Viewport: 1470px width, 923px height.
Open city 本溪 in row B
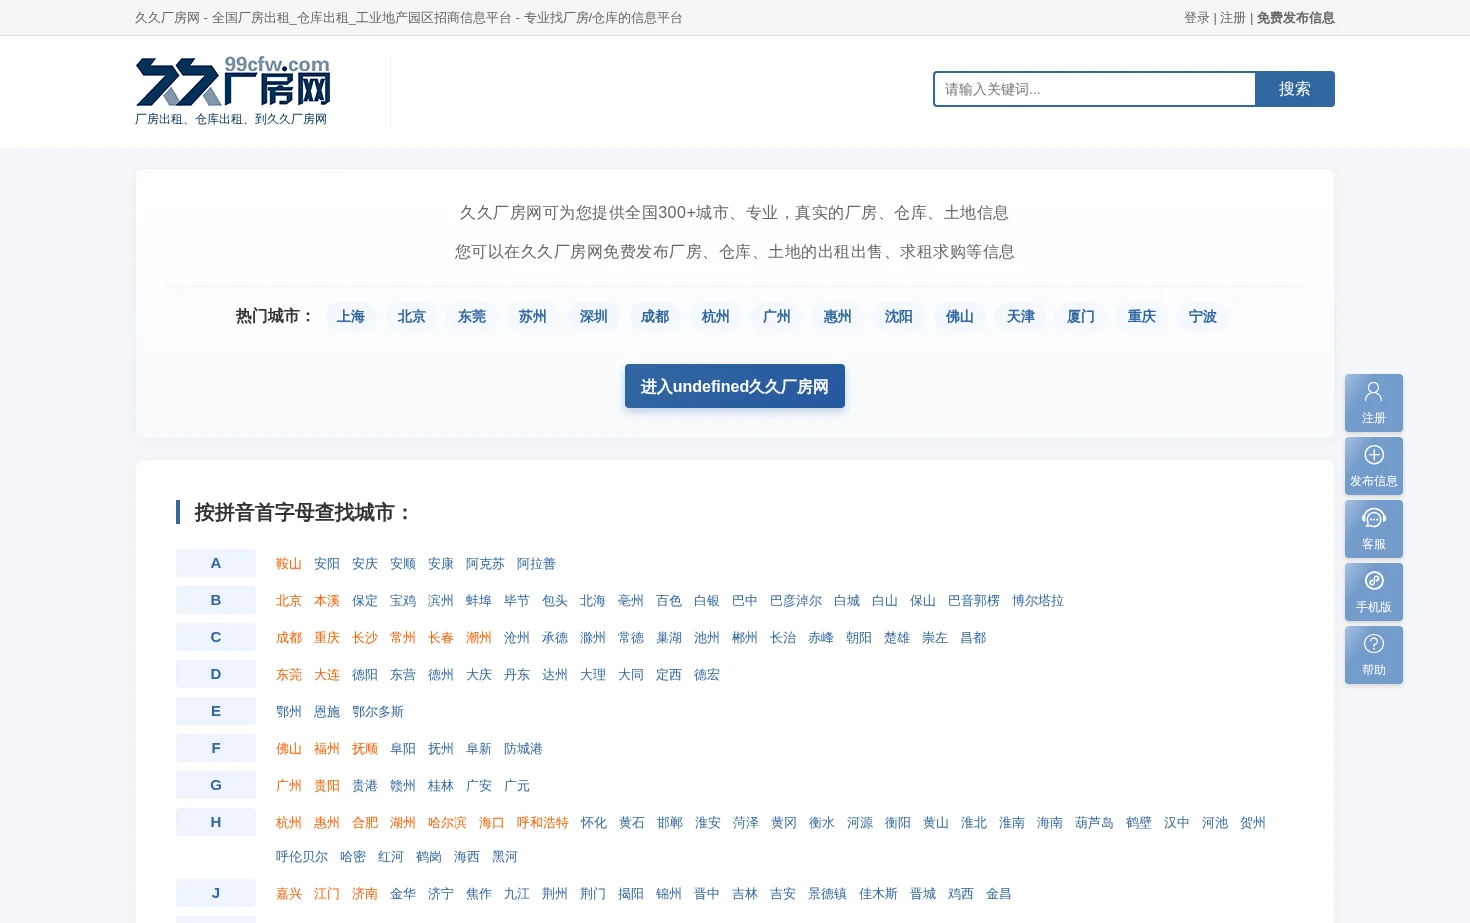[x=327, y=601]
